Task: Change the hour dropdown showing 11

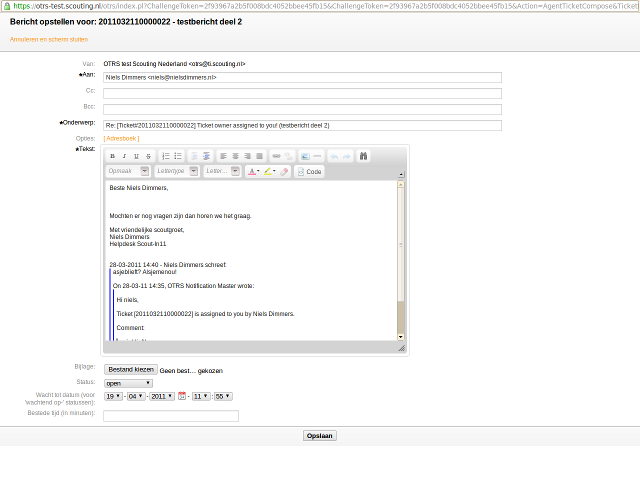Action: (x=201, y=396)
